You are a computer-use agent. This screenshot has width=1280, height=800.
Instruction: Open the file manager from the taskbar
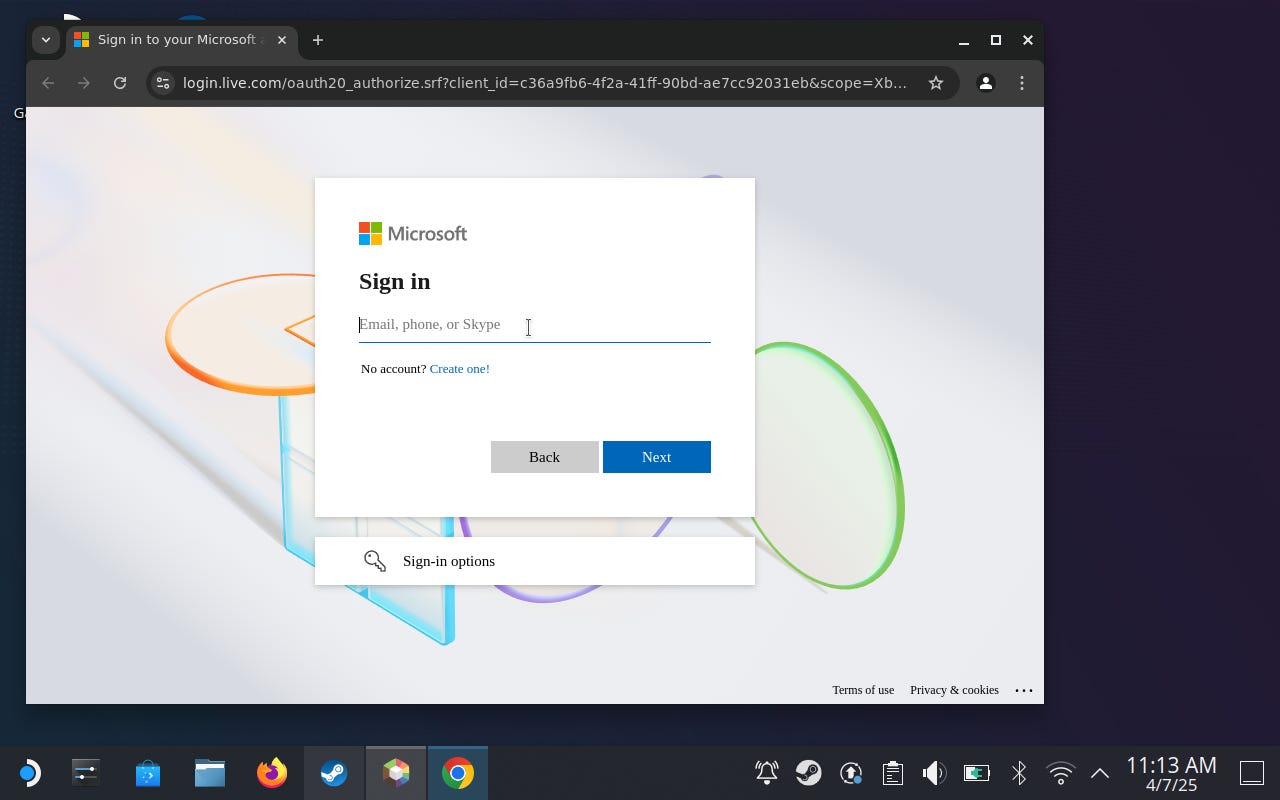(x=210, y=773)
